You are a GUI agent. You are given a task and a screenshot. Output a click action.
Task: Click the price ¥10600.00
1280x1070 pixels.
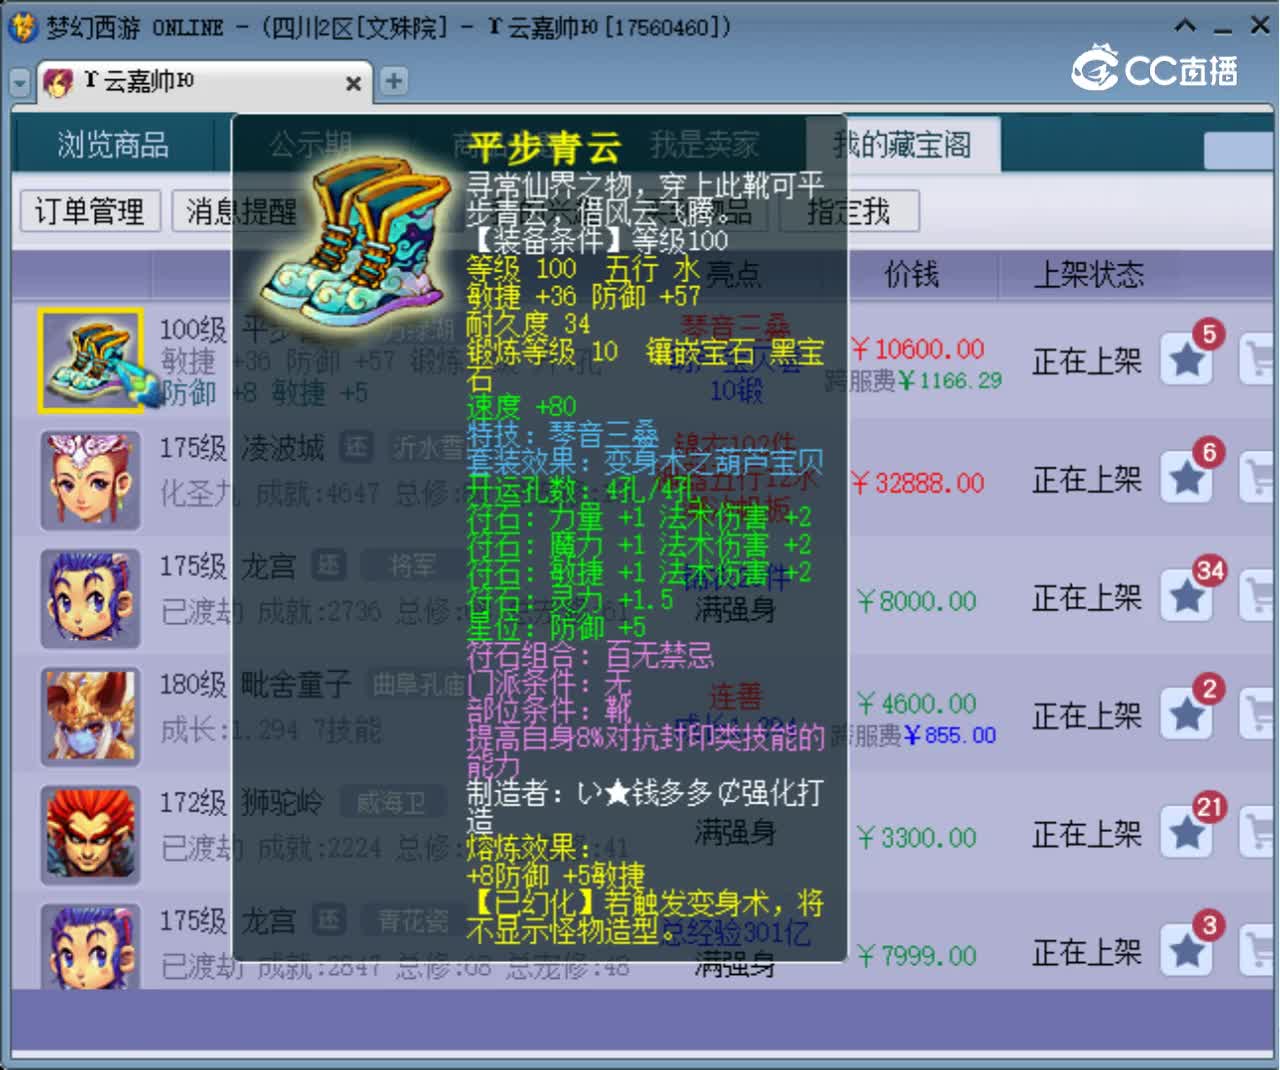(x=918, y=349)
